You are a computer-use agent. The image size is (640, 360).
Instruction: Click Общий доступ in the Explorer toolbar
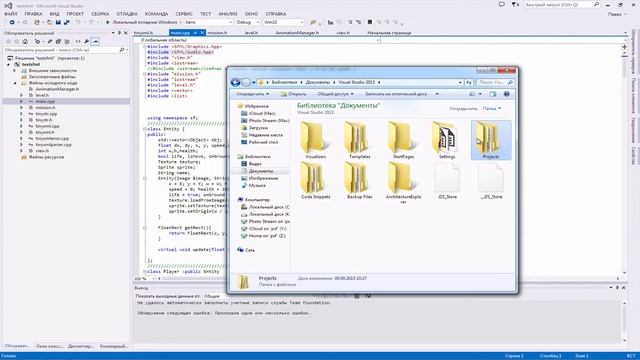click(336, 94)
